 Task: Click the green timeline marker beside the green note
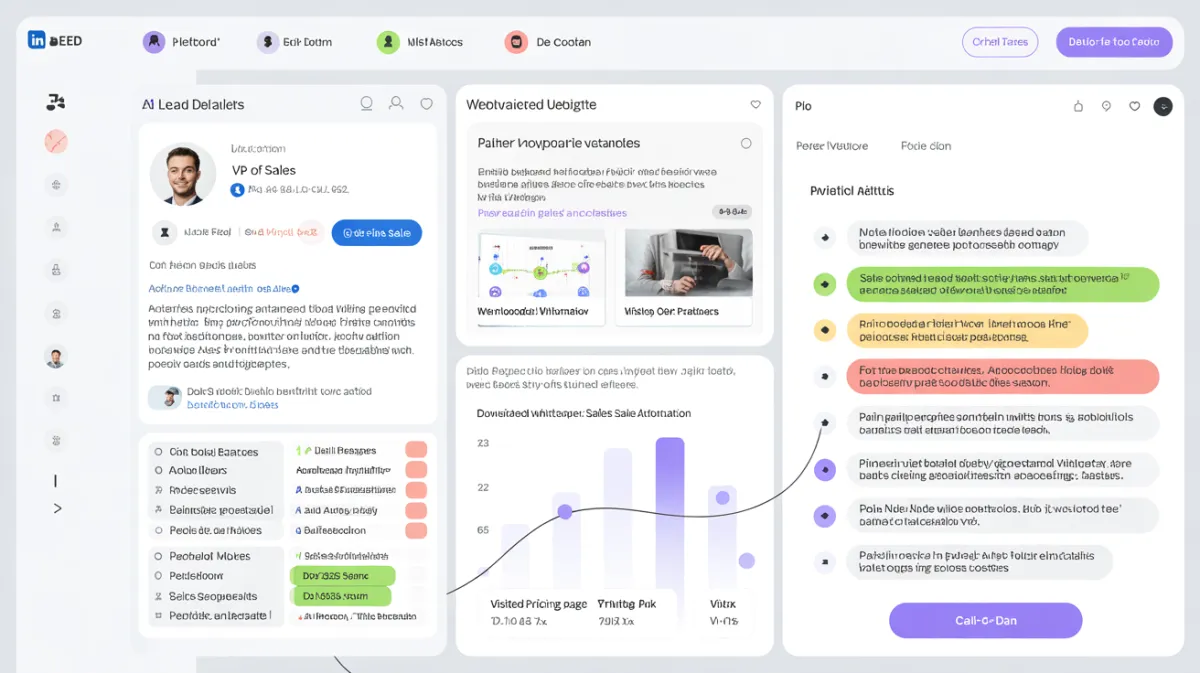[824, 285]
